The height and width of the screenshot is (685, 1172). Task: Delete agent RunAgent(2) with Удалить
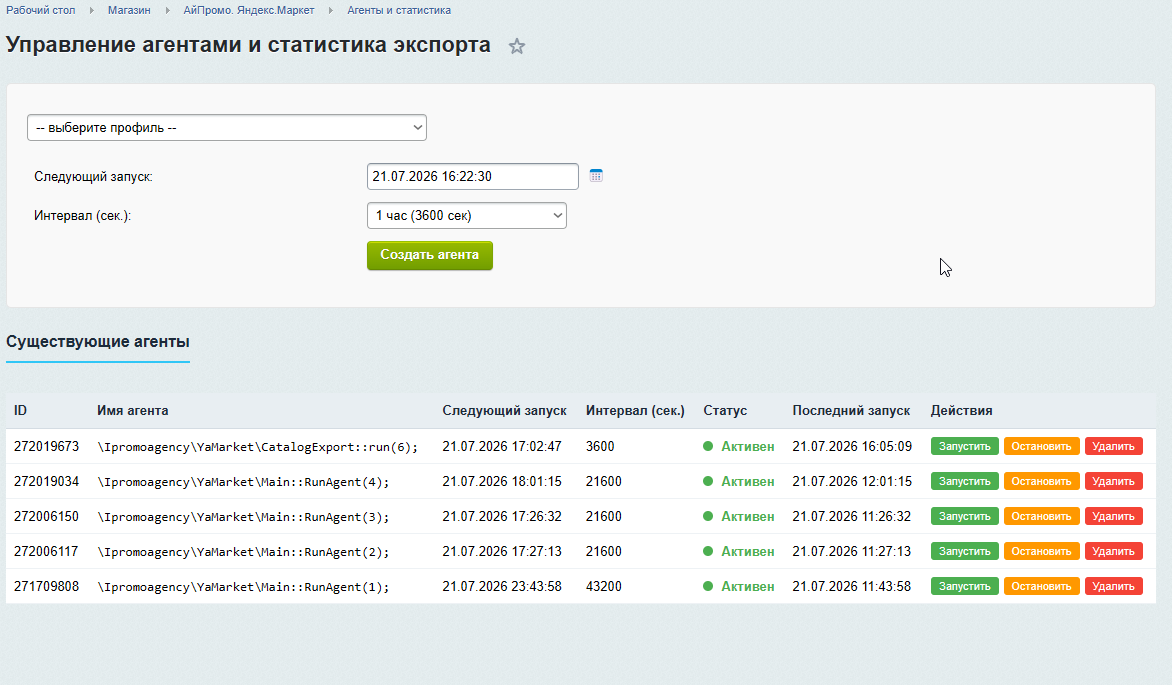(x=1114, y=552)
